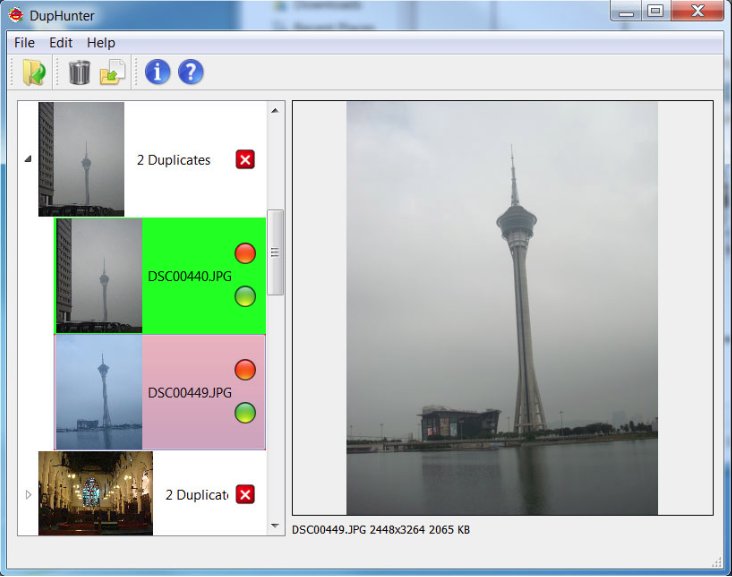Click the list scrollbar thumb
Viewport: 732px width, 577px height.
[275, 253]
